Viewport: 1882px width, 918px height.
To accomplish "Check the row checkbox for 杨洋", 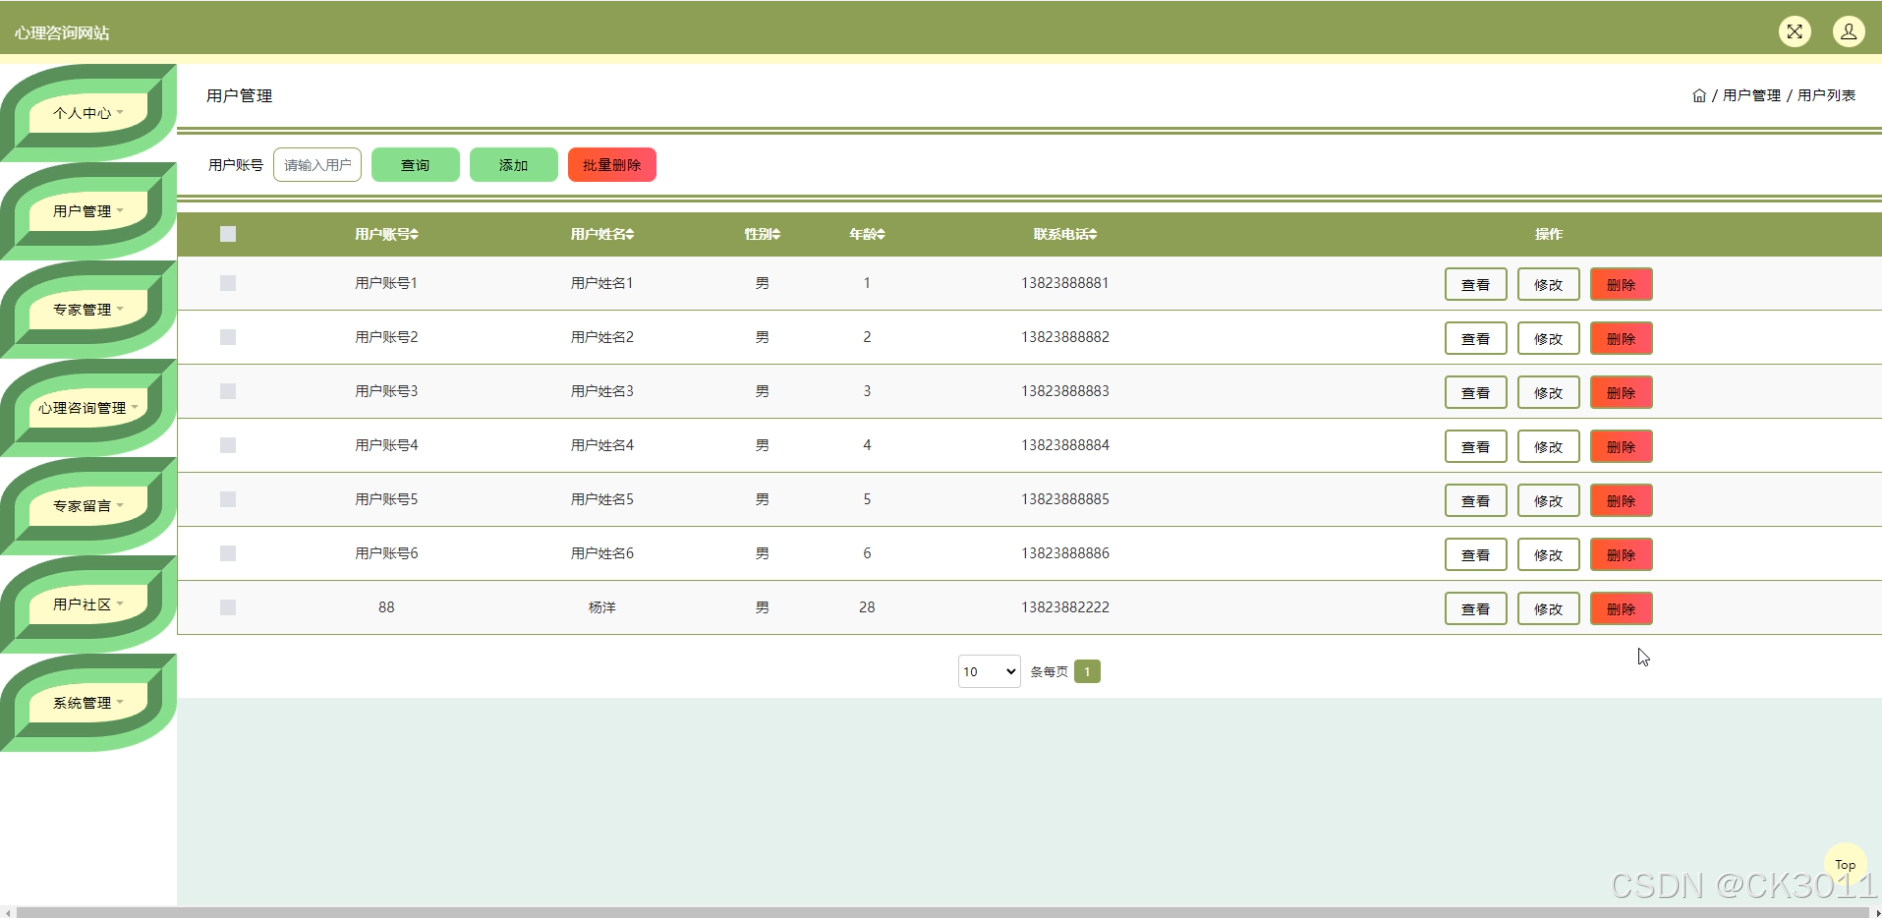I will (x=228, y=607).
